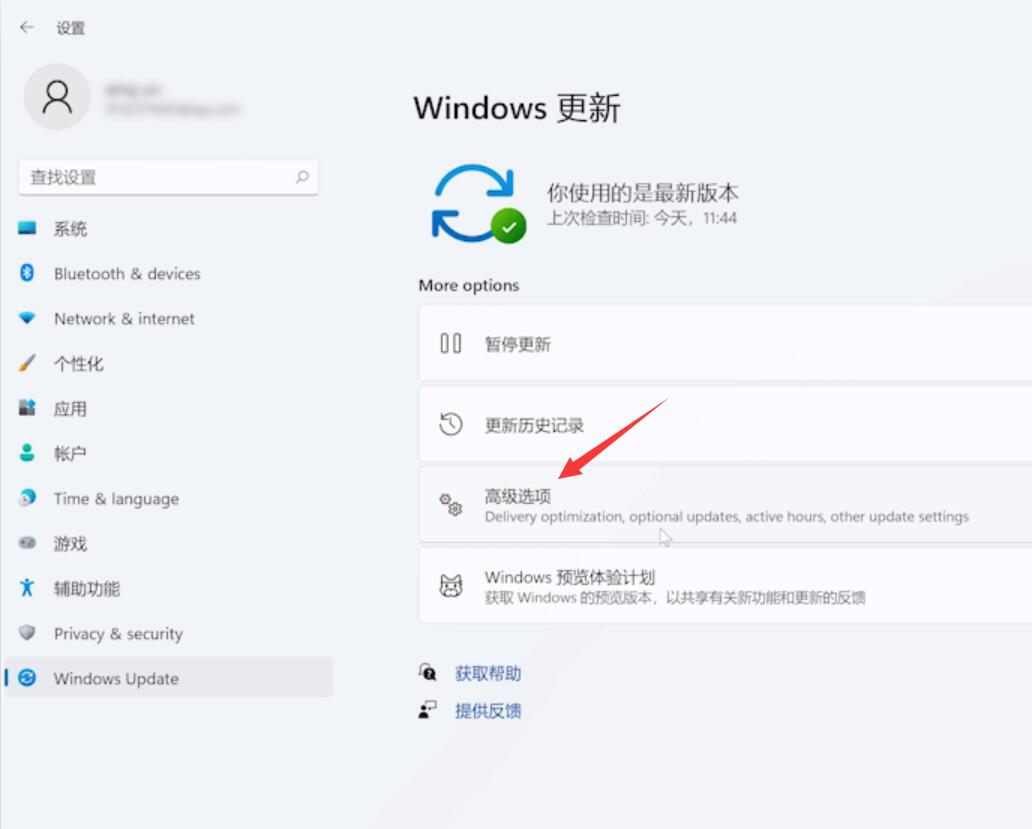Open the 帐户 category

168,453
